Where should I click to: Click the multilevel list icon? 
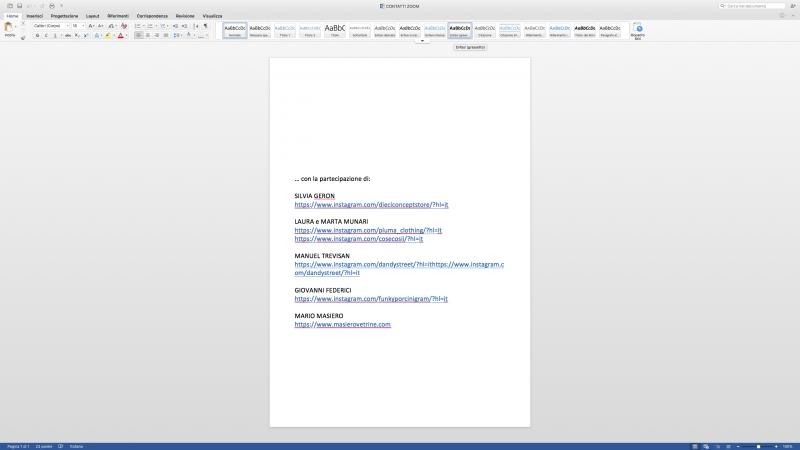point(163,26)
